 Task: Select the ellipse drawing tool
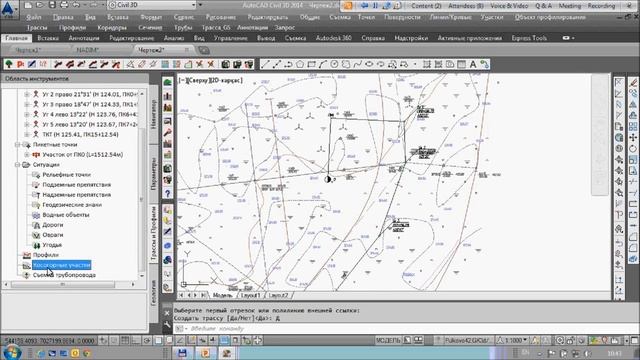pos(369,64)
